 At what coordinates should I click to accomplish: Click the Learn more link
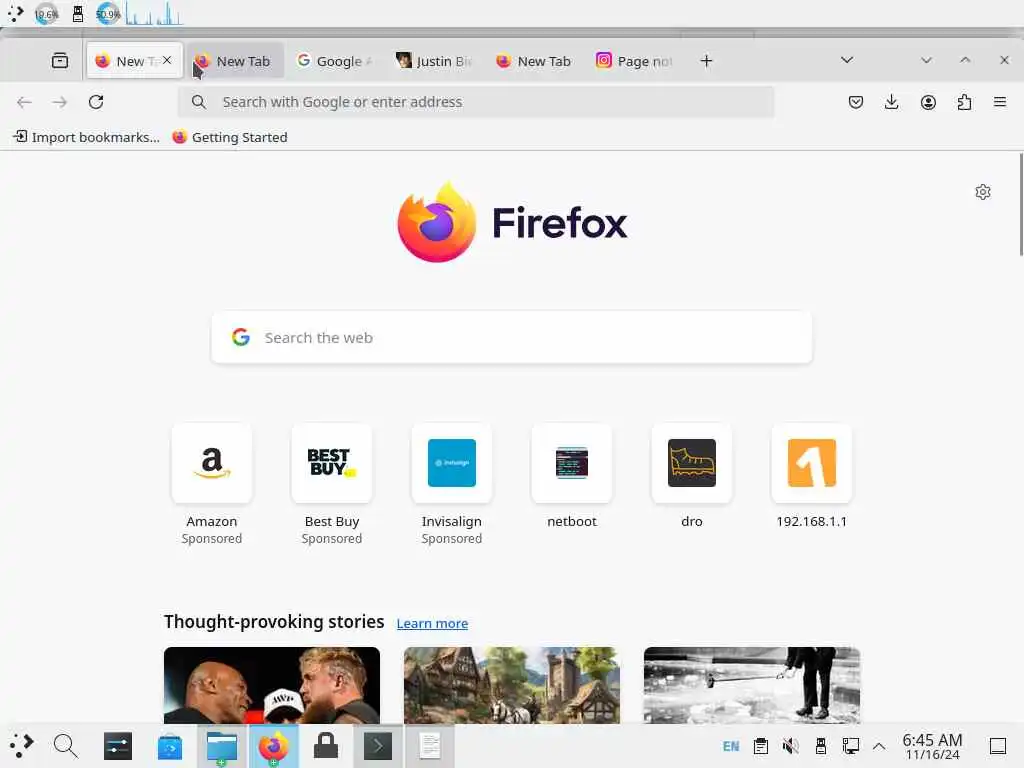pos(432,623)
